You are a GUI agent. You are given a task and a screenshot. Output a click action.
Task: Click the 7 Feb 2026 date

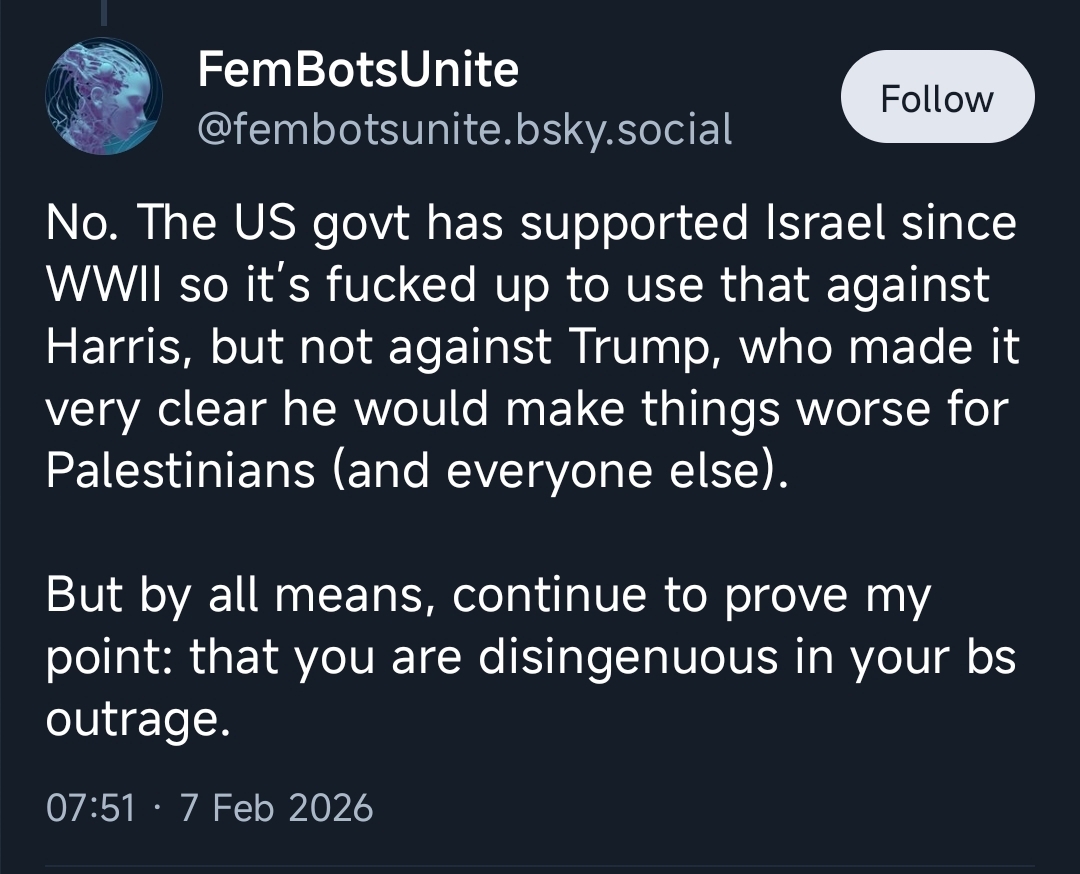pyautogui.click(x=276, y=806)
